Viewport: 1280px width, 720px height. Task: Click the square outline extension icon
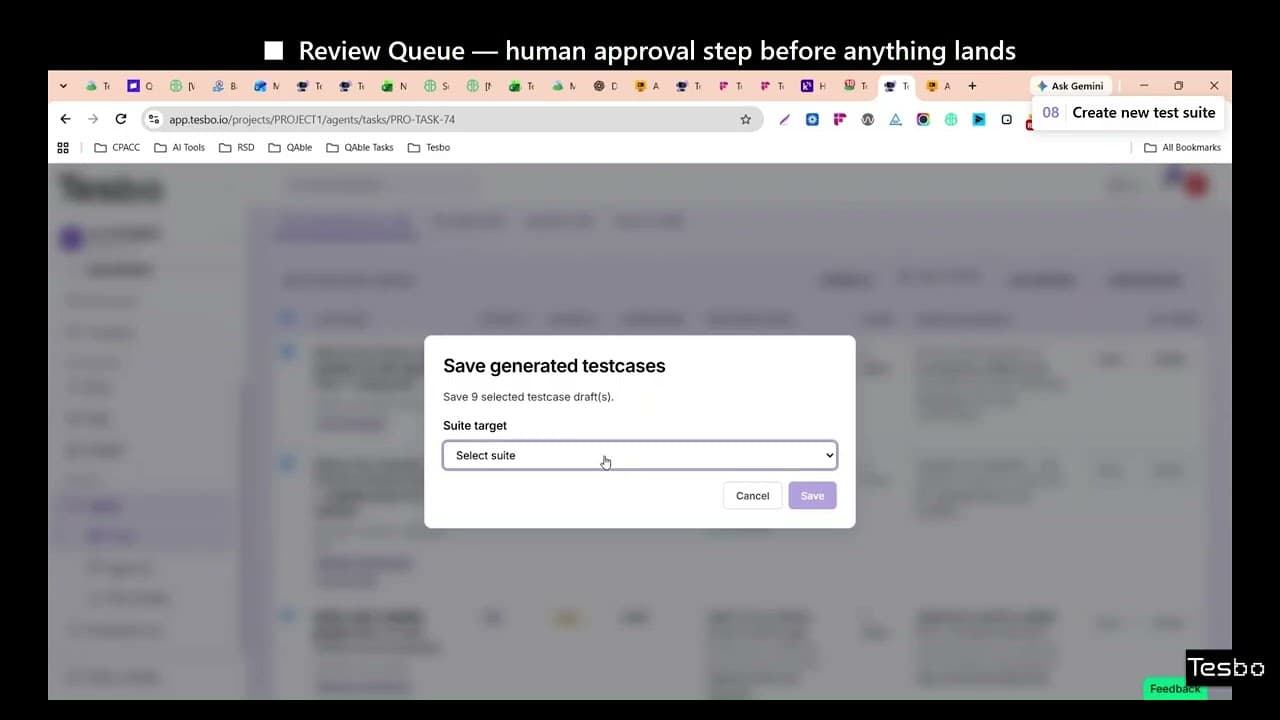click(x=1006, y=119)
